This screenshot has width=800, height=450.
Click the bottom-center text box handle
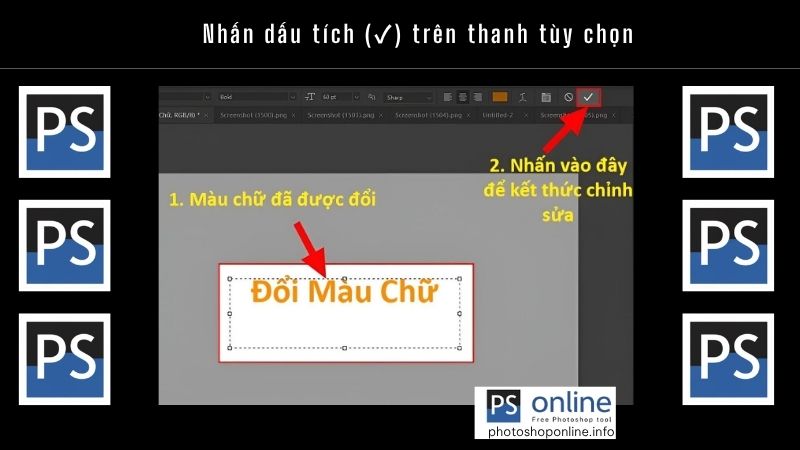[344, 348]
